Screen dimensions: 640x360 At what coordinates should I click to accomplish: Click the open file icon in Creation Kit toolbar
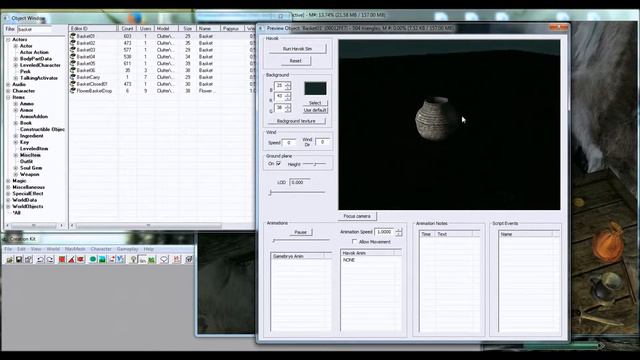click(x=9, y=259)
